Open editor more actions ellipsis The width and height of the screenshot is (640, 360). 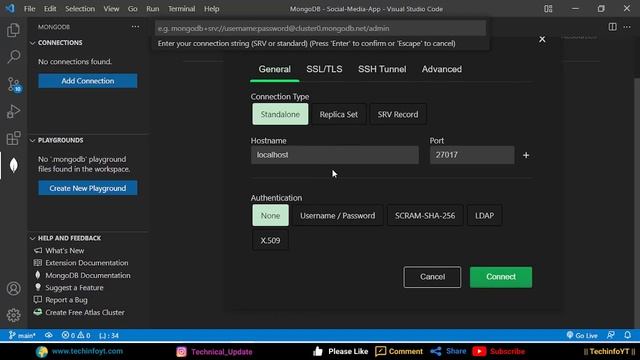pos(627,27)
